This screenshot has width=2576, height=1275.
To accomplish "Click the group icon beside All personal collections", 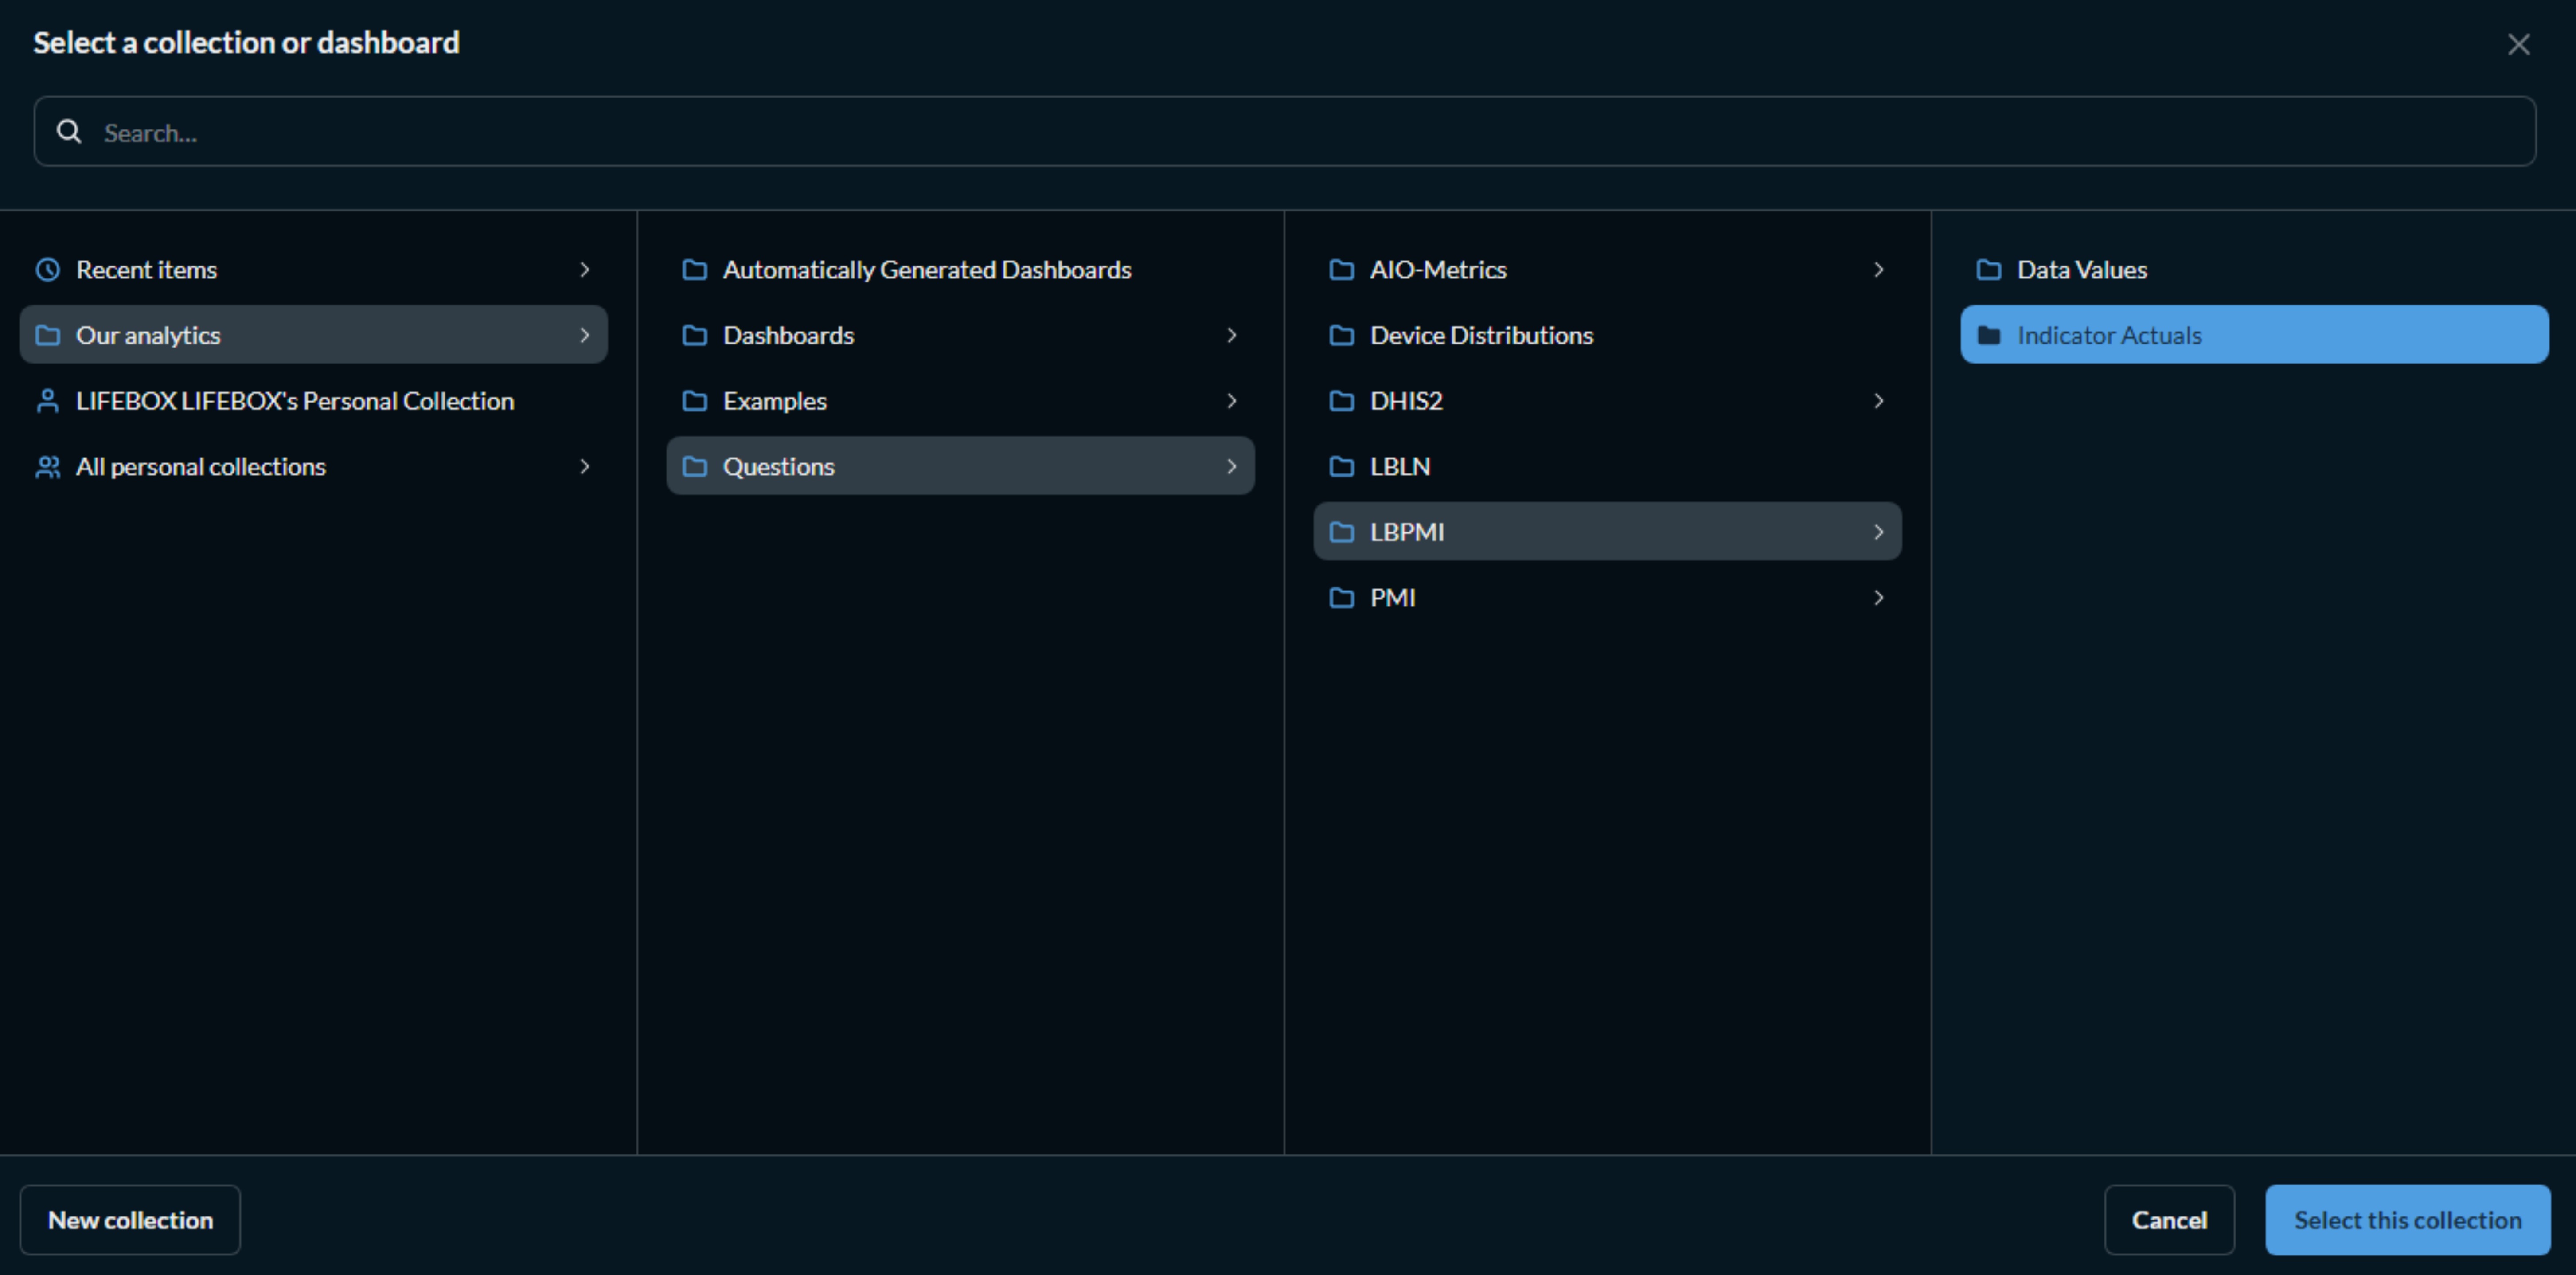I will pos(48,466).
